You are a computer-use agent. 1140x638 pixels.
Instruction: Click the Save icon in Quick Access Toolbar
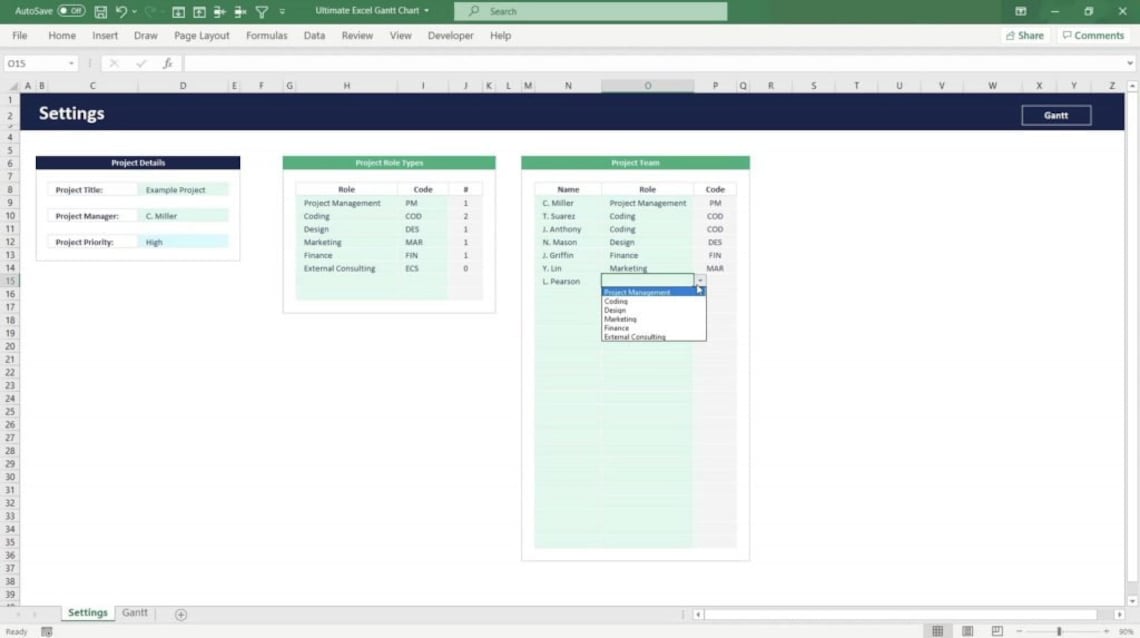click(100, 11)
